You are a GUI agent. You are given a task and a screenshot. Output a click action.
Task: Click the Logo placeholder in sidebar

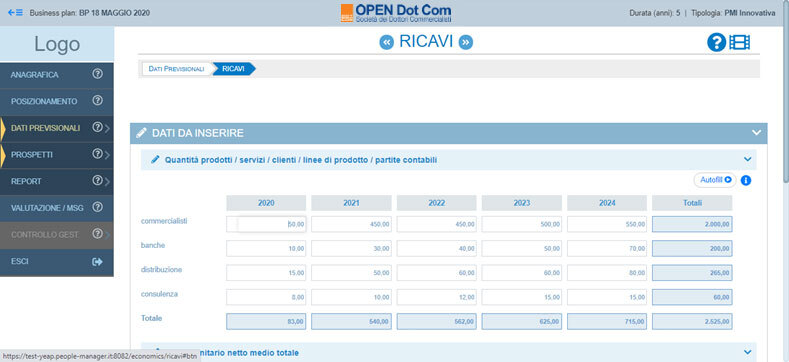point(57,44)
